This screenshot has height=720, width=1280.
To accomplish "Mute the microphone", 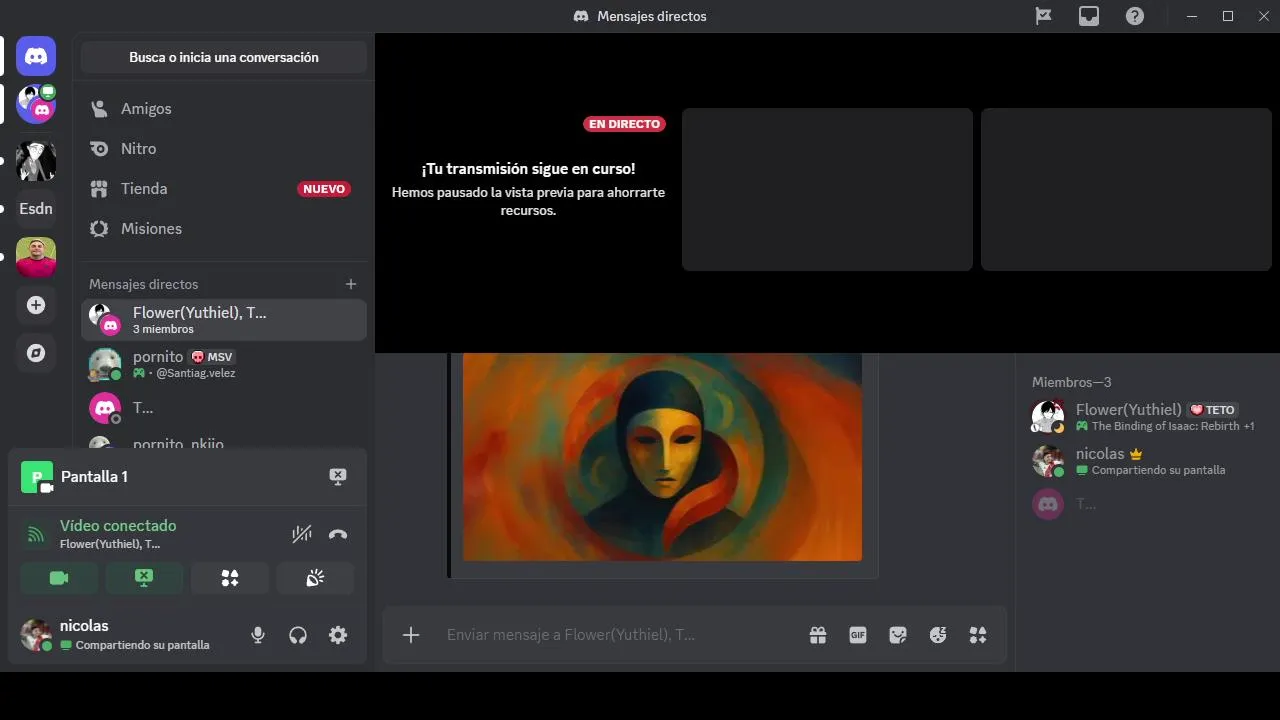I will pos(258,635).
